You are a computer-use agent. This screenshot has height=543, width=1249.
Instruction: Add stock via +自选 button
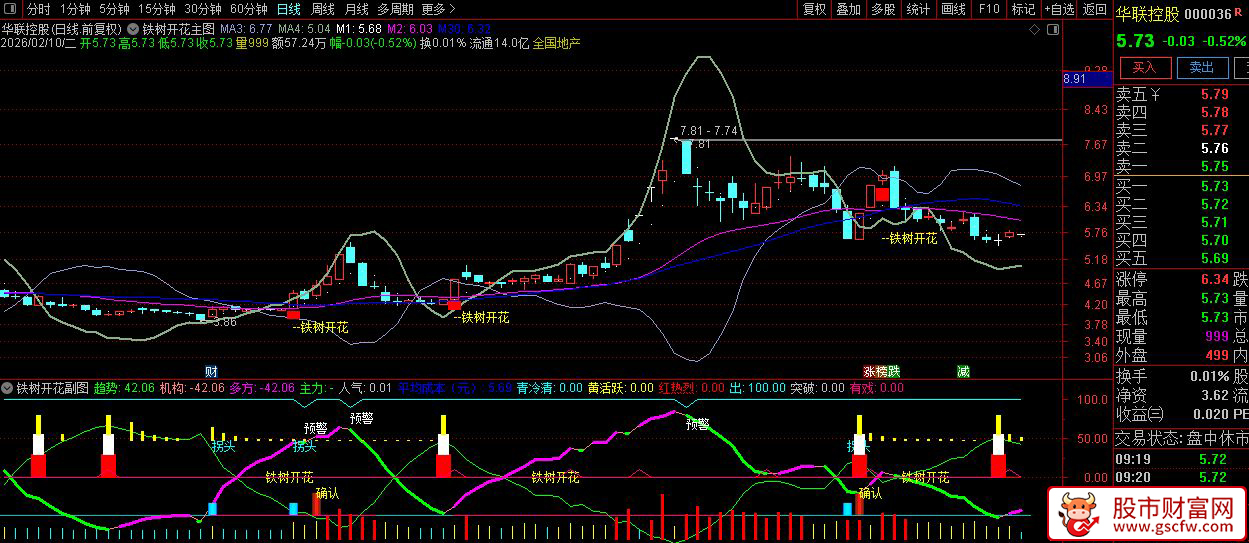pos(1060,9)
